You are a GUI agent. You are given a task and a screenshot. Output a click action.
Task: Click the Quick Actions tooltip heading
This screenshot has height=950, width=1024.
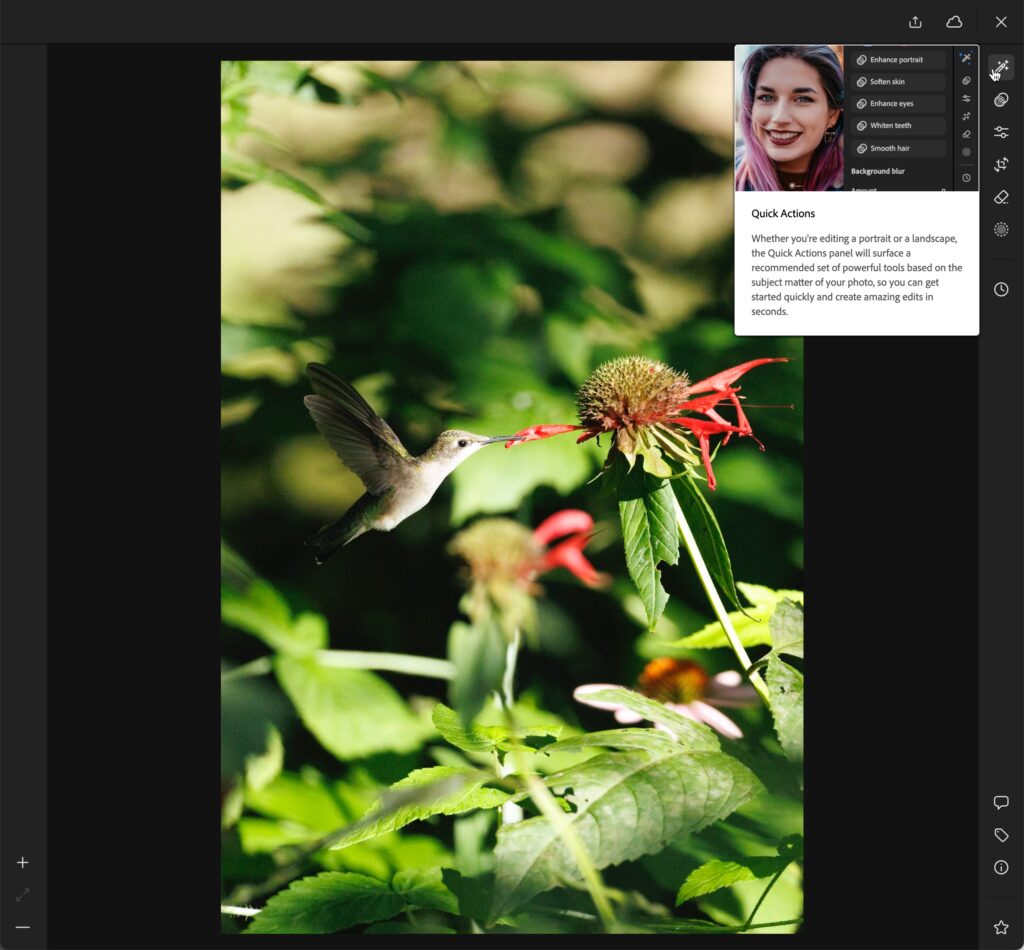[x=783, y=214]
